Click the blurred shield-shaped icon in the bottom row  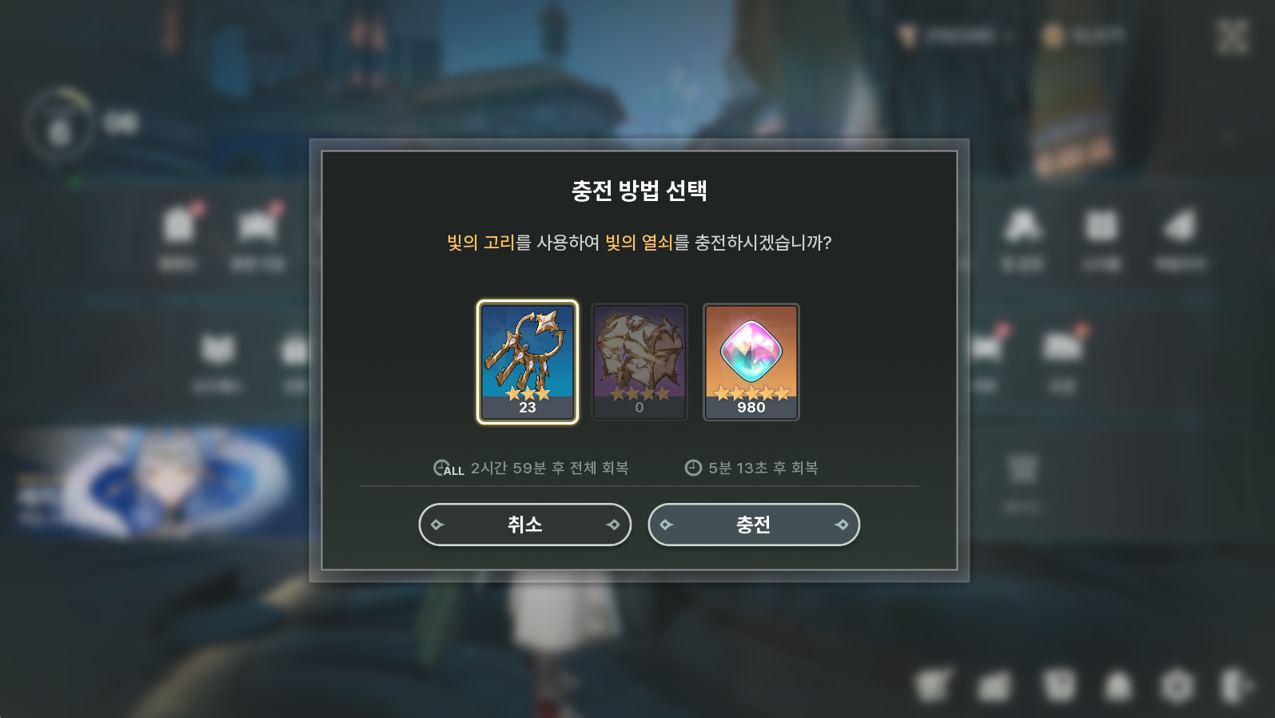(x=1058, y=686)
